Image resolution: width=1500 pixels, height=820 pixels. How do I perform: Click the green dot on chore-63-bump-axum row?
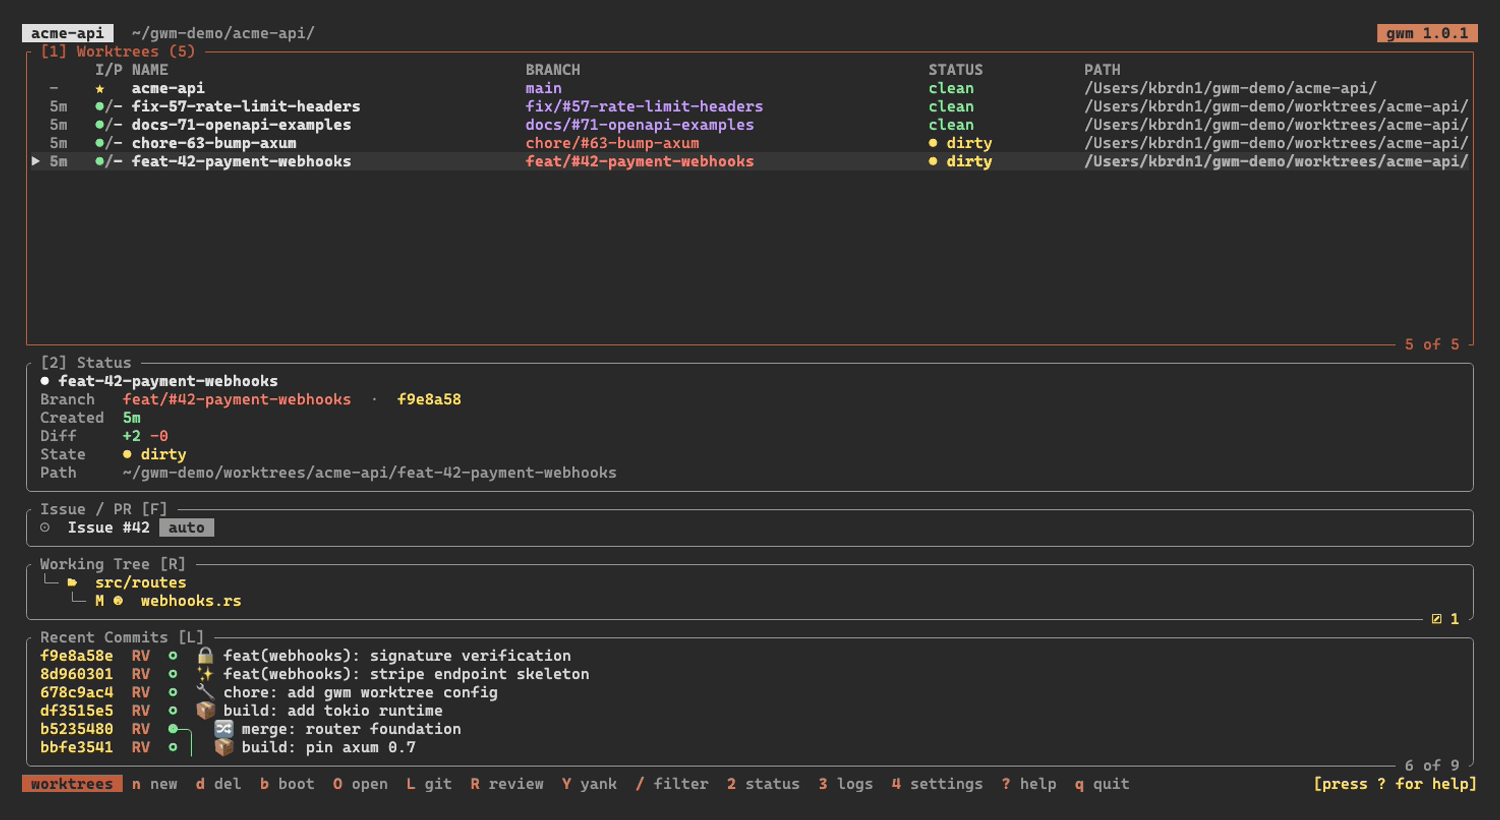click(100, 143)
